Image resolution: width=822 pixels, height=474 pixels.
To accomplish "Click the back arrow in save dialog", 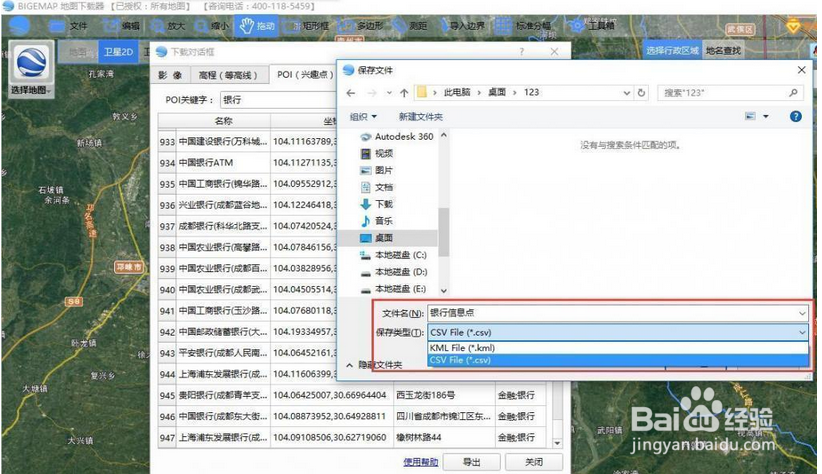I will pyautogui.click(x=351, y=93).
